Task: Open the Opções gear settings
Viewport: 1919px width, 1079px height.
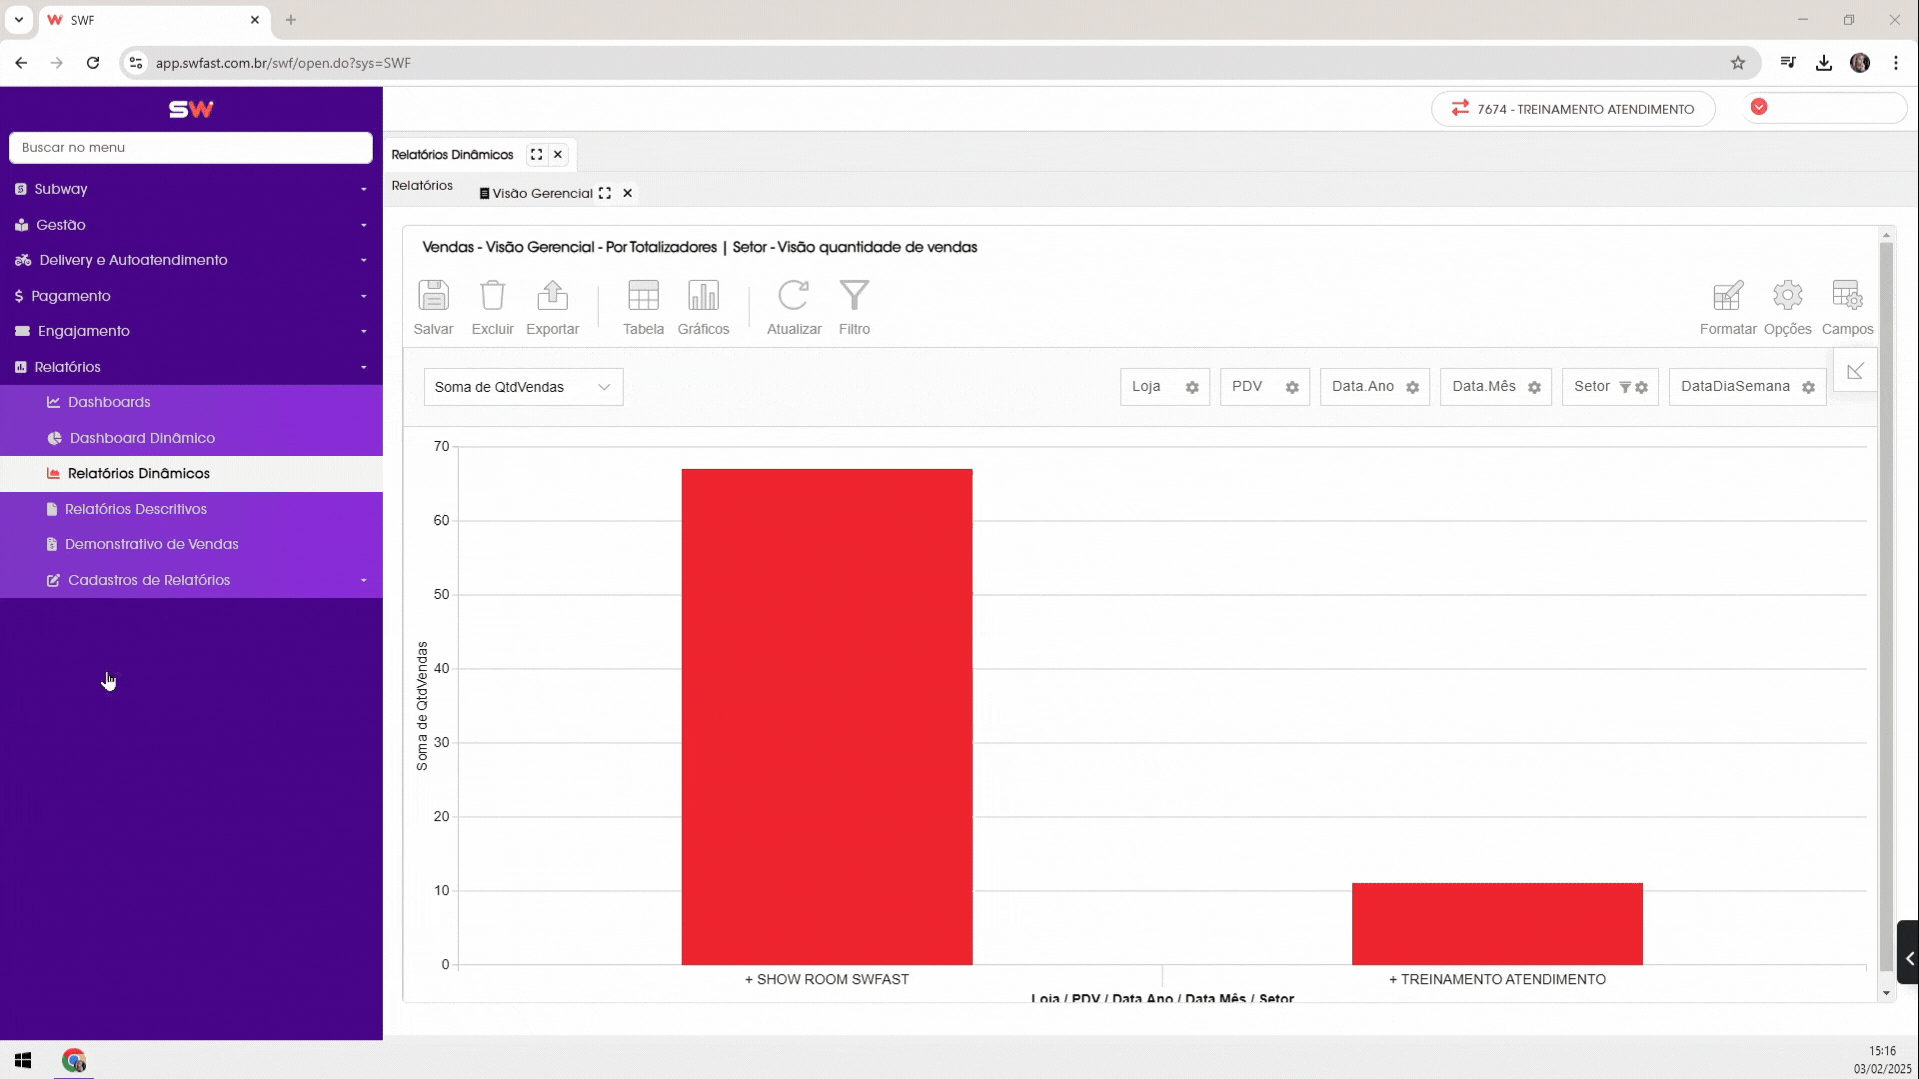Action: click(1787, 306)
